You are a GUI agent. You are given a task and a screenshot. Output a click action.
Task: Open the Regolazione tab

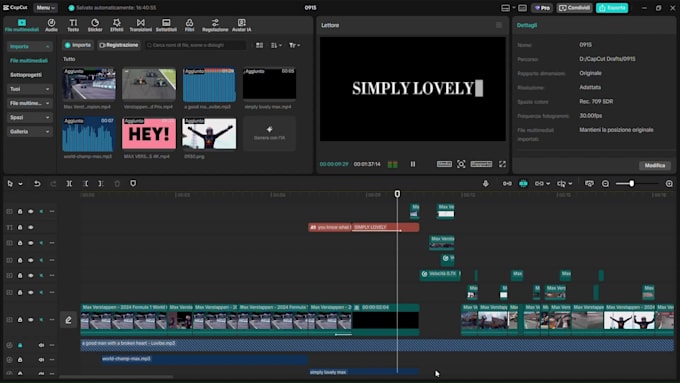point(215,25)
